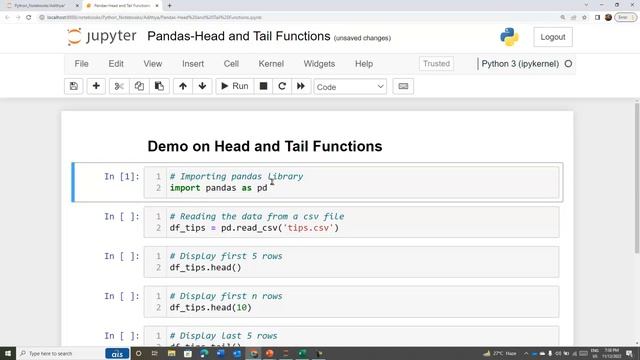Click the unsaved changes status text

point(362,38)
